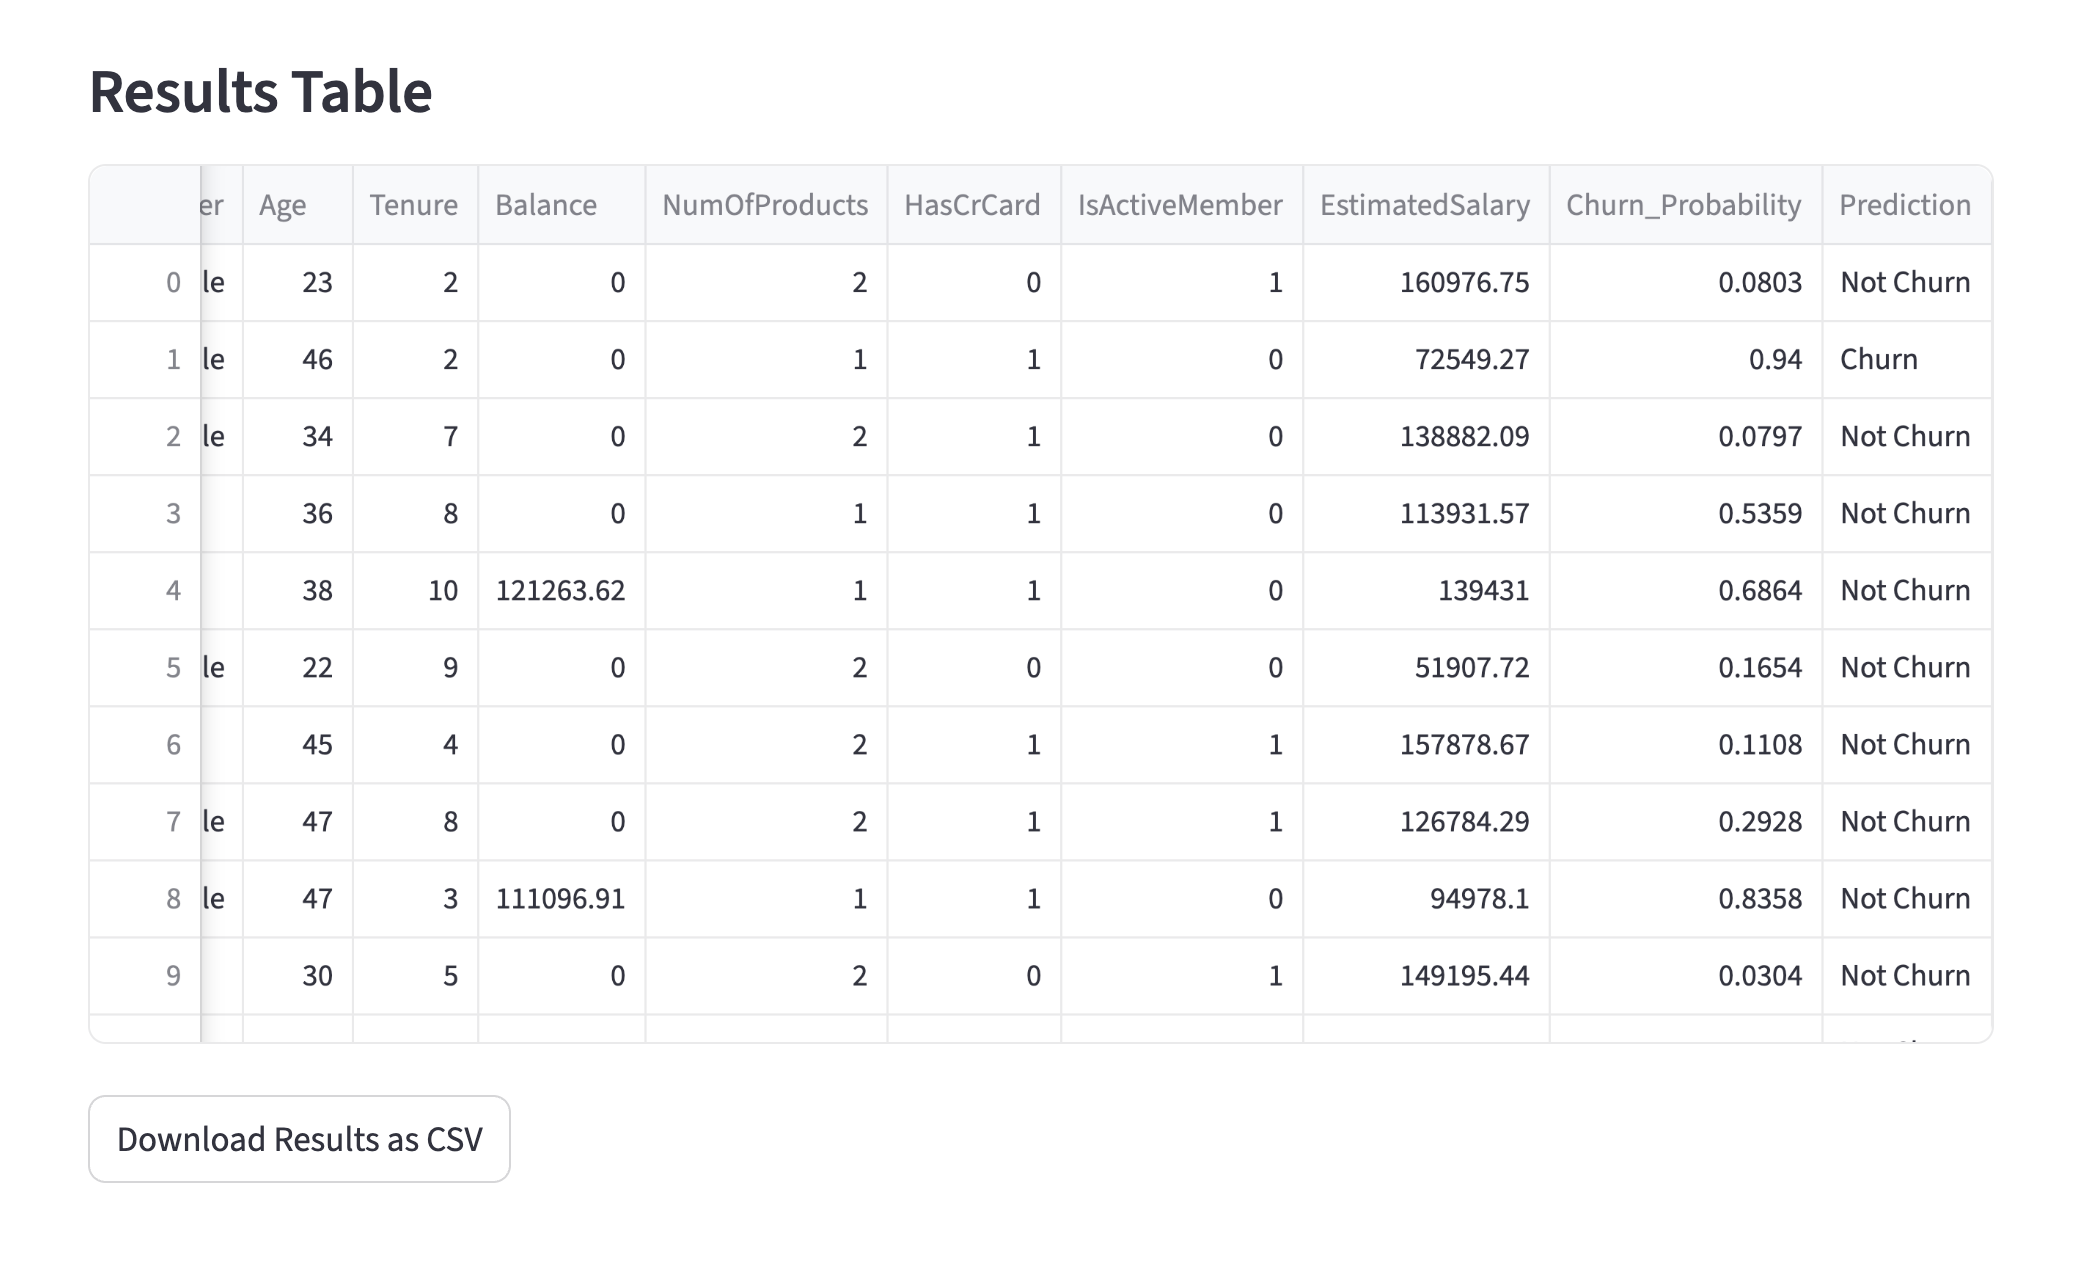Click estimated salary cell 160976.75
The width and height of the screenshot is (2084, 1286).
[x=1464, y=282]
